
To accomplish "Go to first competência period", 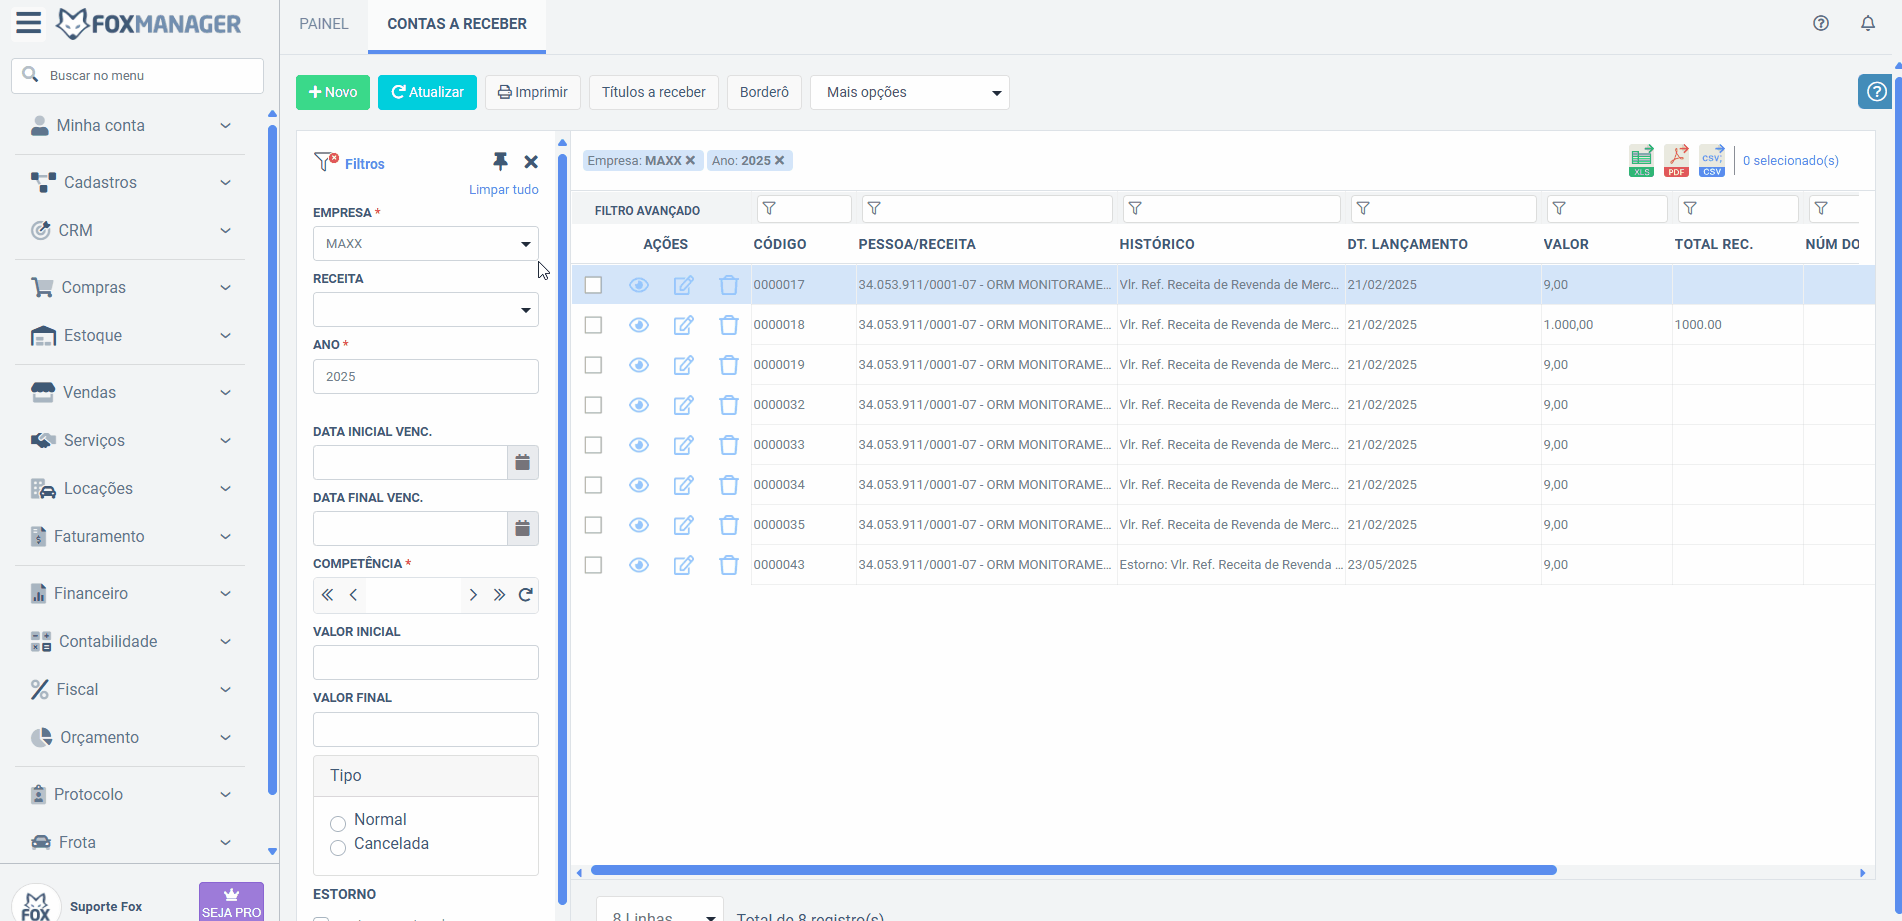I will pyautogui.click(x=327, y=595).
